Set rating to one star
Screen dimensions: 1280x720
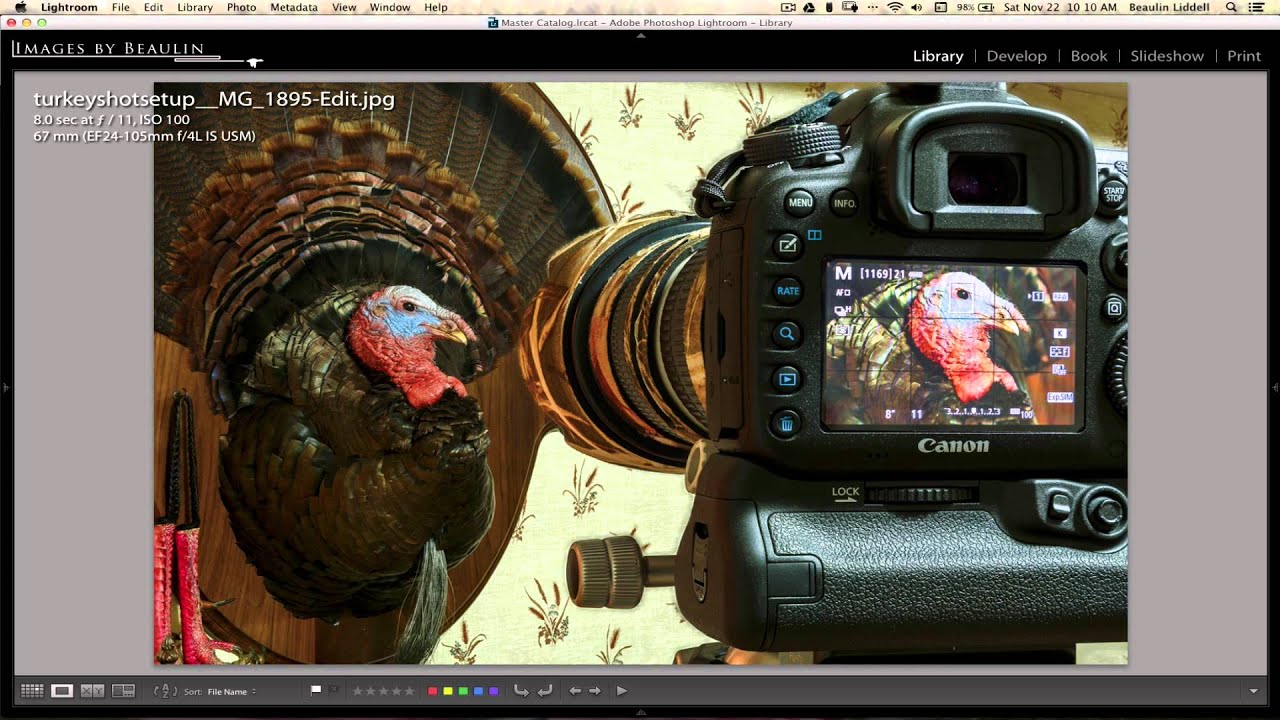click(x=357, y=691)
